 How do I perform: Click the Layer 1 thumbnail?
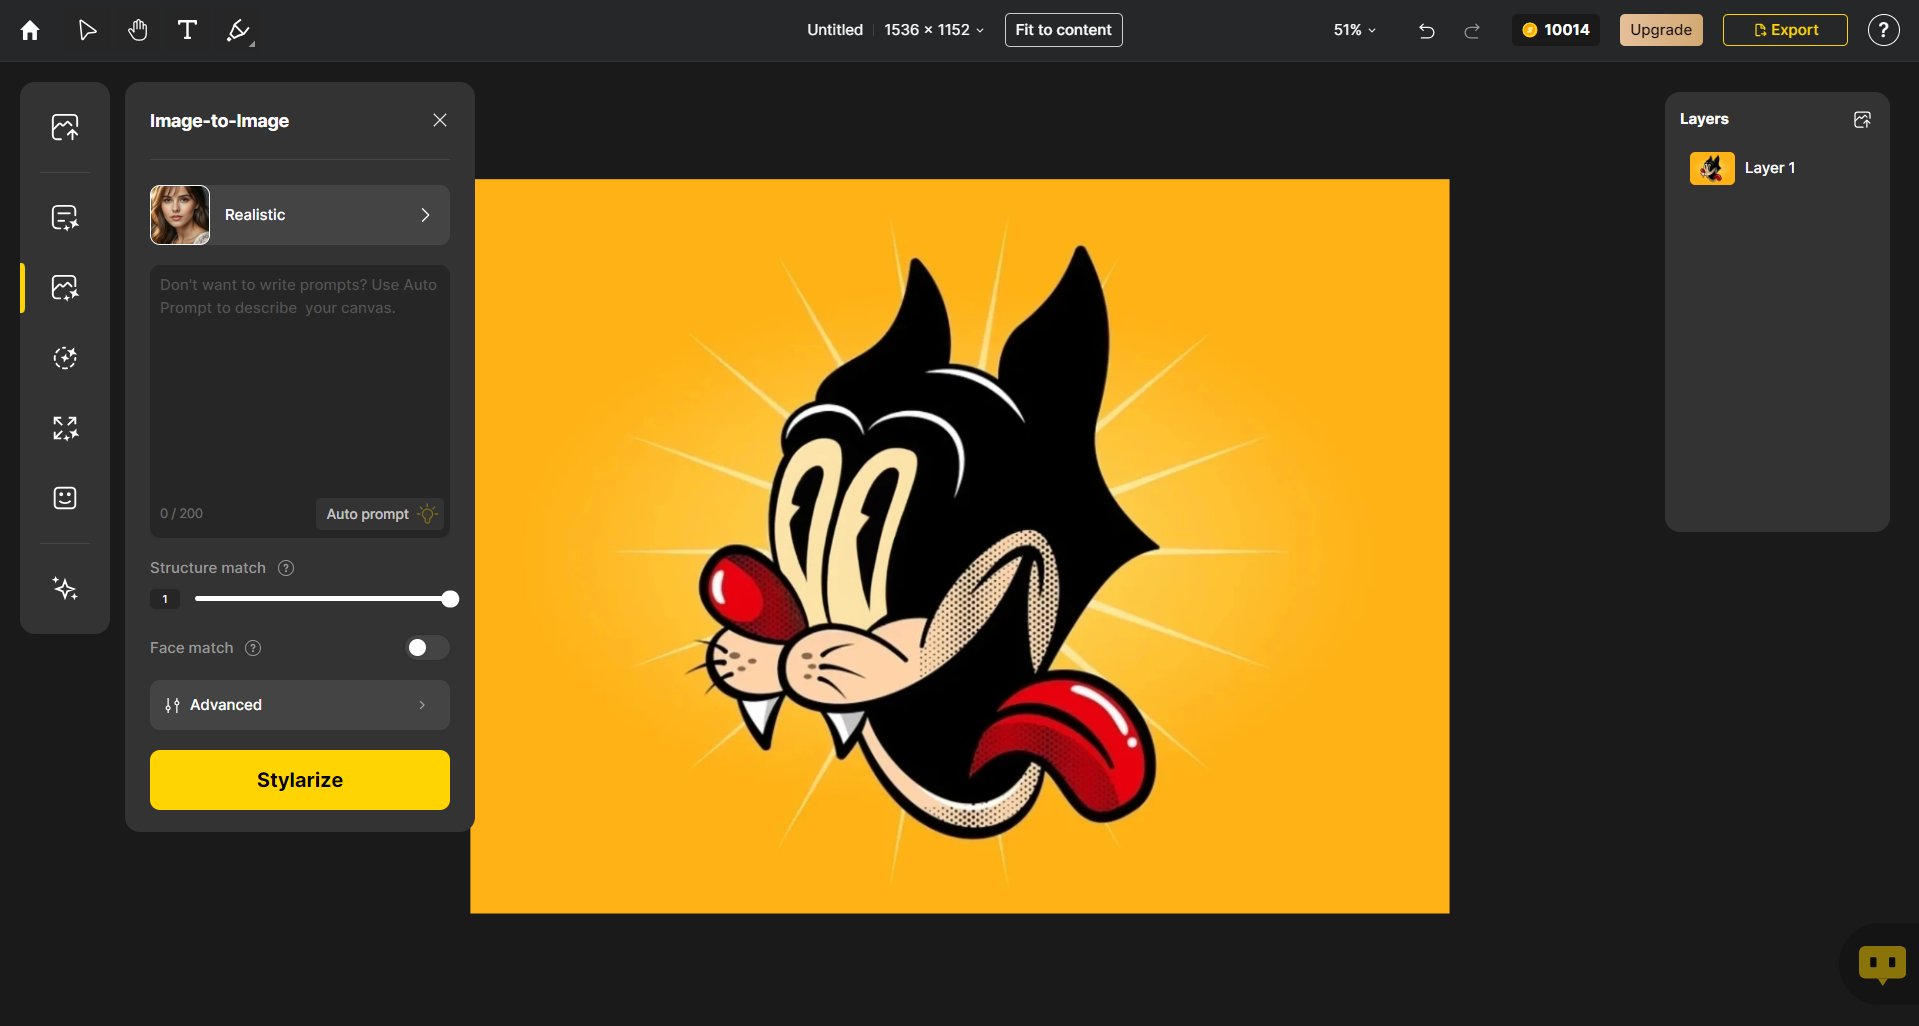coord(1712,168)
